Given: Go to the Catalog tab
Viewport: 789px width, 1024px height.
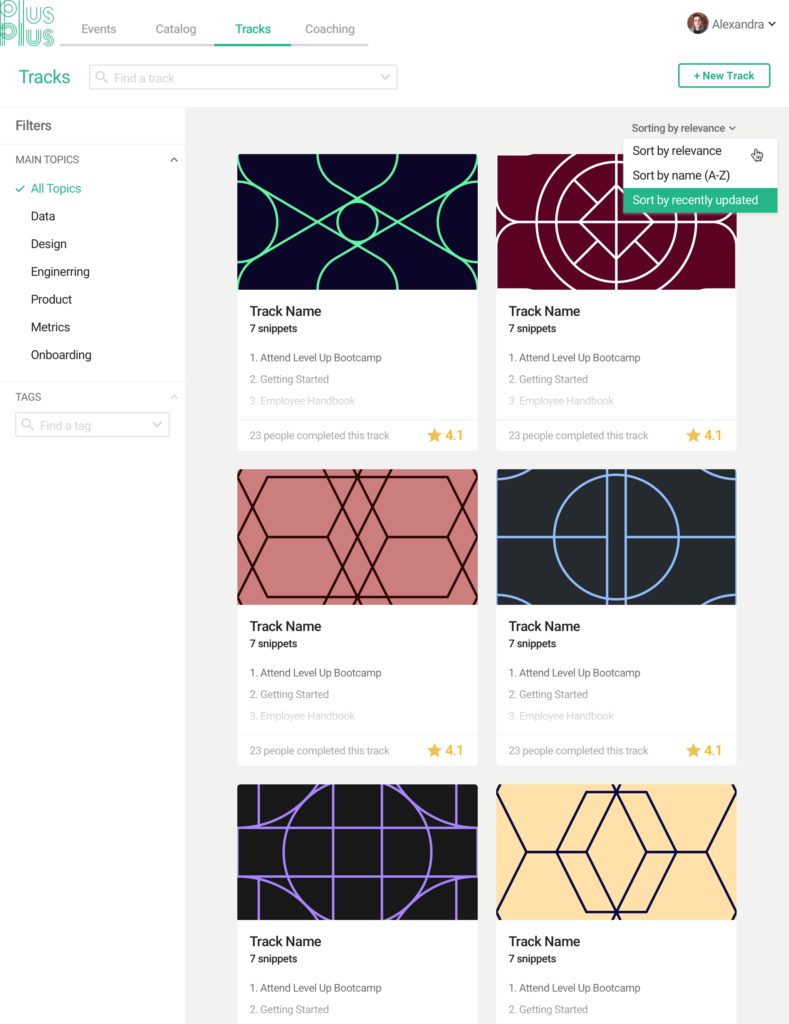Looking at the screenshot, I should [176, 29].
